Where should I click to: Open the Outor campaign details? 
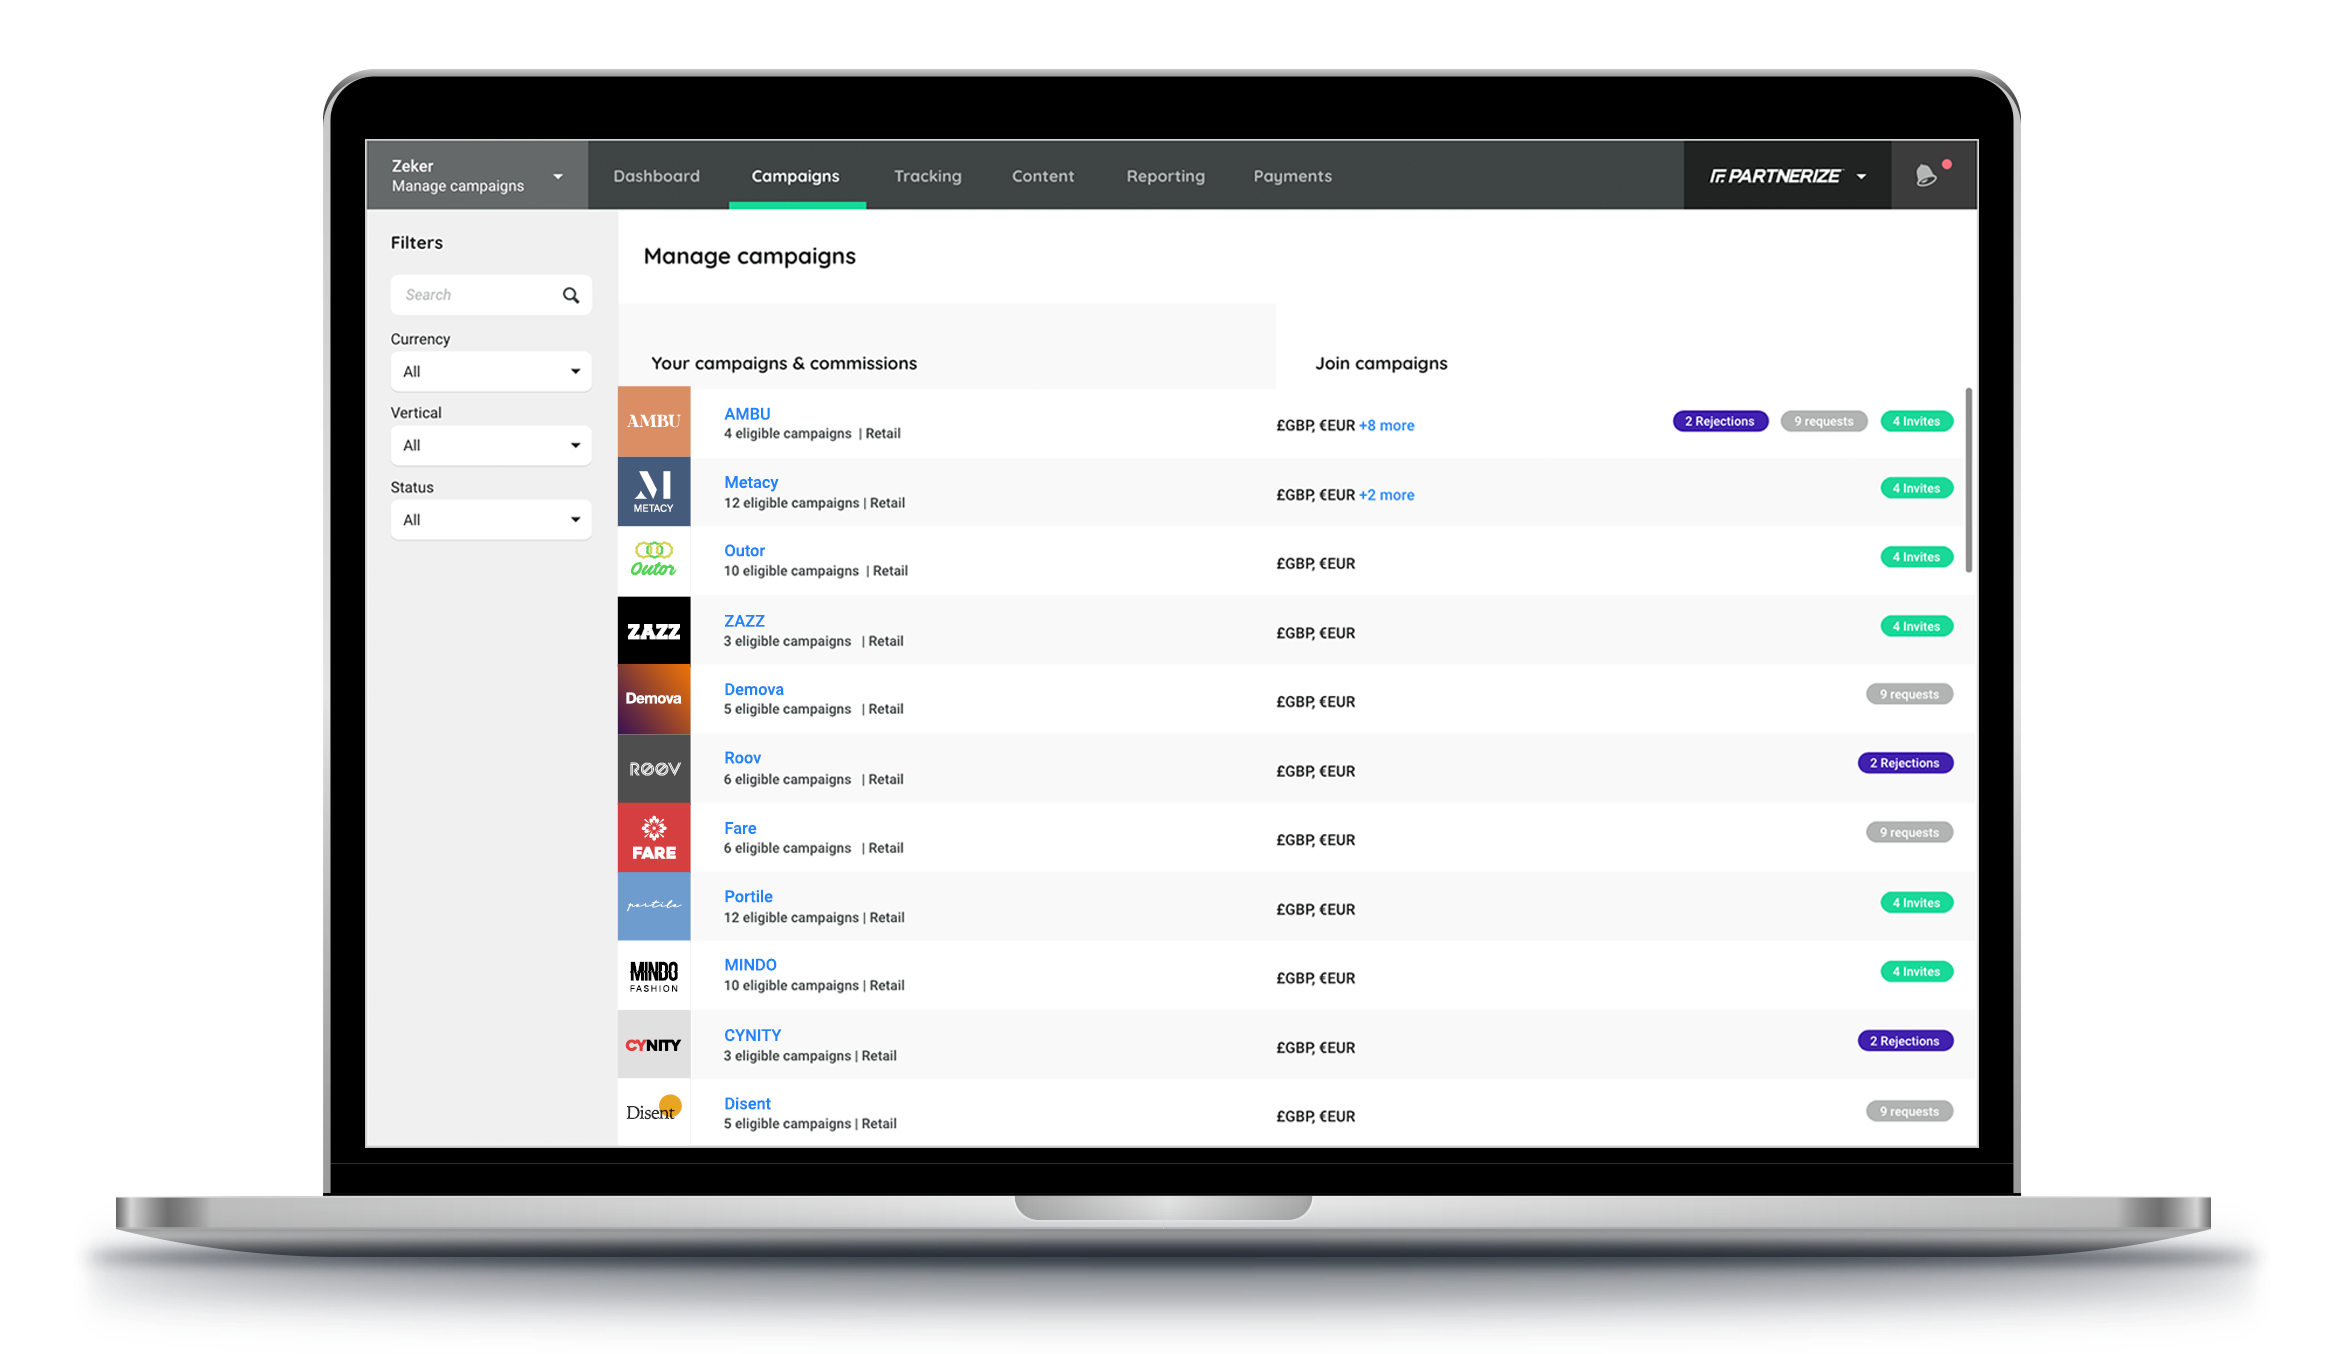tap(744, 550)
